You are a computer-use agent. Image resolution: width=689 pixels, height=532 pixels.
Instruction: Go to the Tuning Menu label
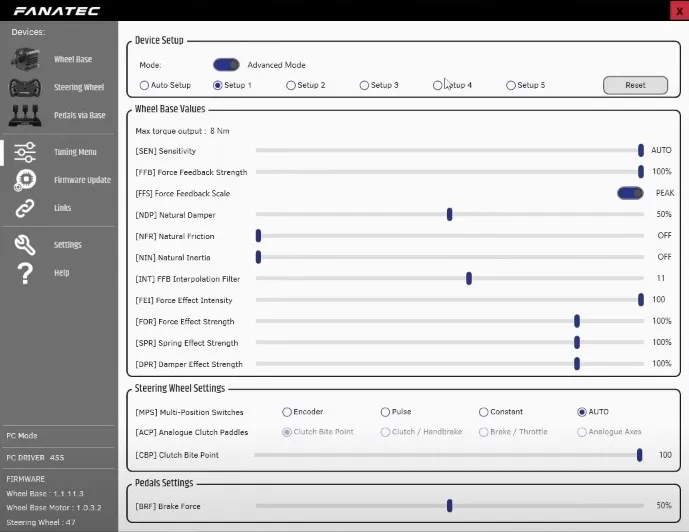pos(75,152)
